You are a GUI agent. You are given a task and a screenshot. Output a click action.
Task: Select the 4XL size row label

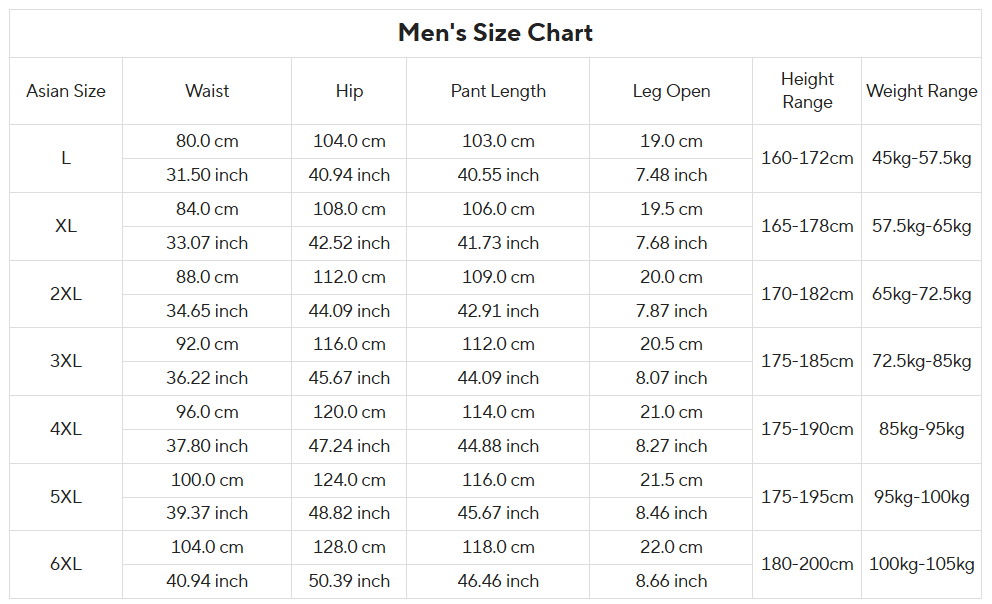coord(66,429)
